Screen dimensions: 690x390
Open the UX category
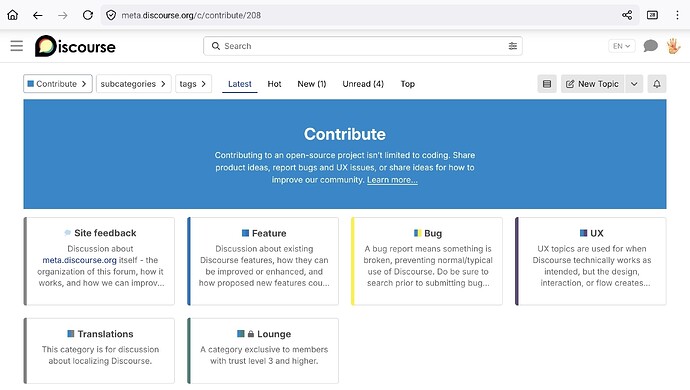pyautogui.click(x=597, y=233)
